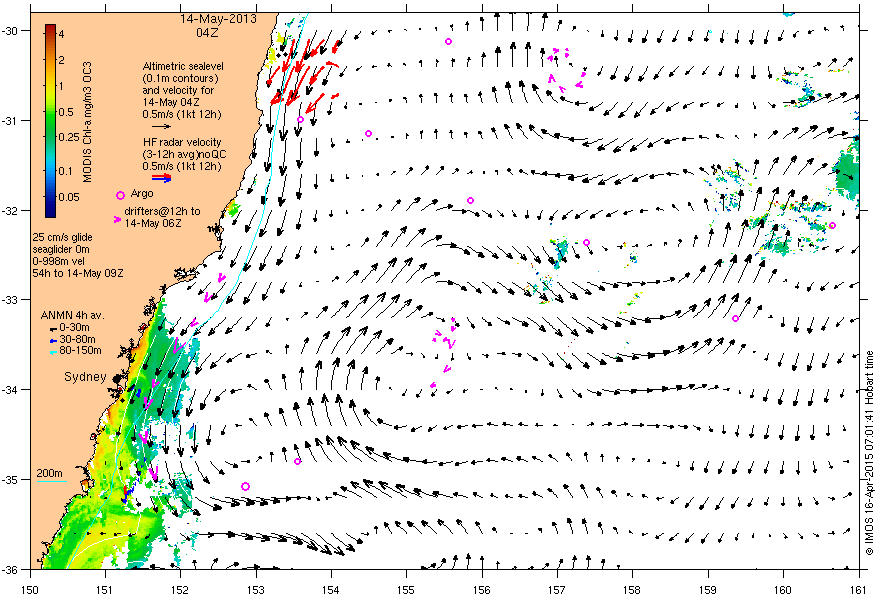Click the Argo float marker near 32.2S 160.7E
Screen dimensions: 880x600
pos(832,226)
